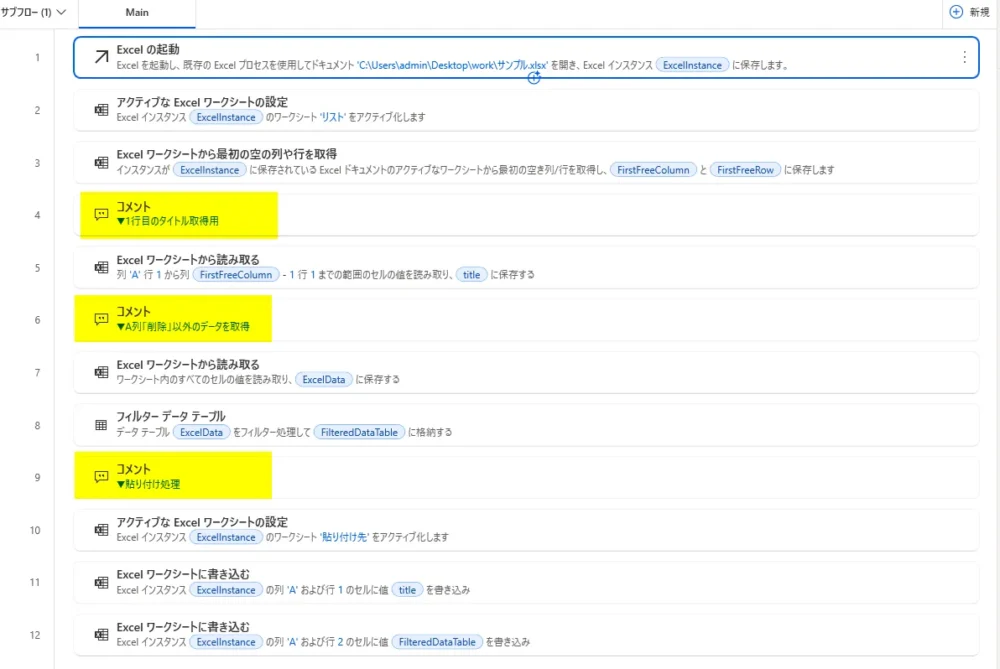Screen dimensions: 1000x669
Task: Click the ExcelData variable in step 7
Action: coord(324,379)
